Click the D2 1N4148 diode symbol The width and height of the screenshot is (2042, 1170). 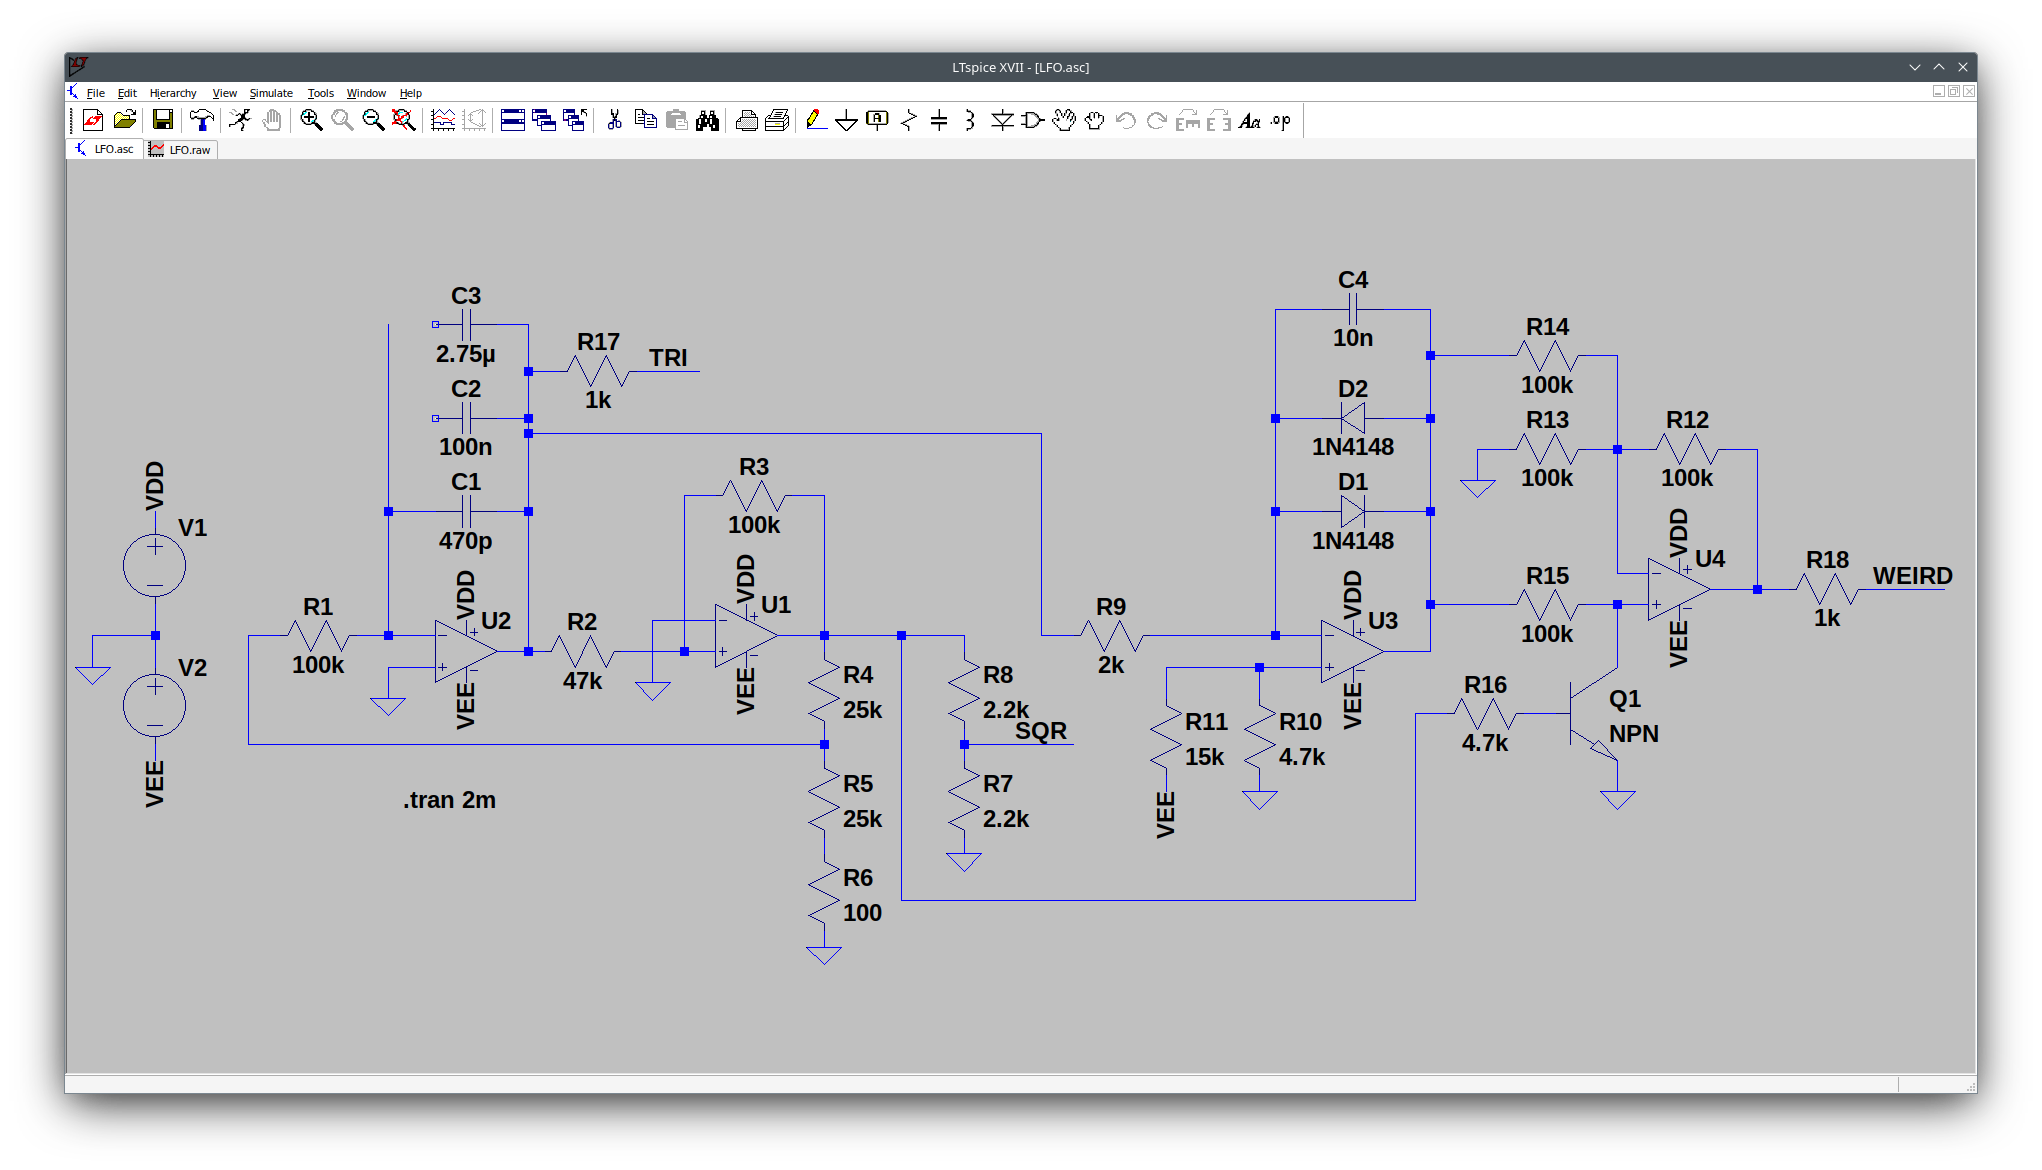[x=1352, y=418]
